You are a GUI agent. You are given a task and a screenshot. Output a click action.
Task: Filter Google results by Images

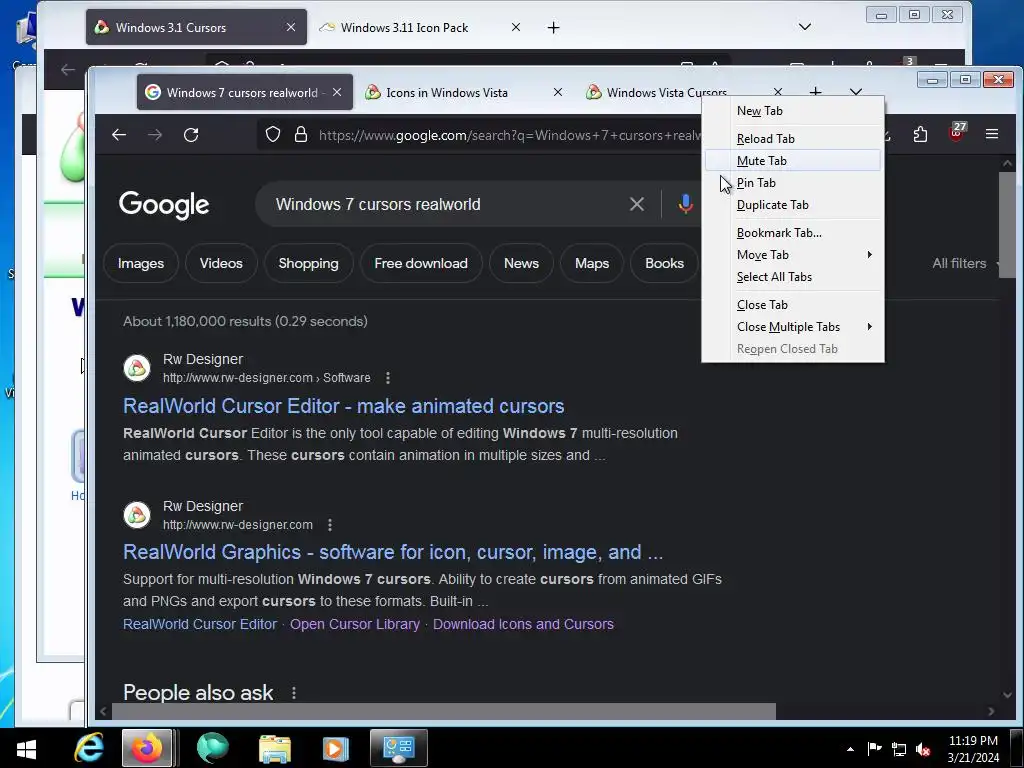click(141, 263)
